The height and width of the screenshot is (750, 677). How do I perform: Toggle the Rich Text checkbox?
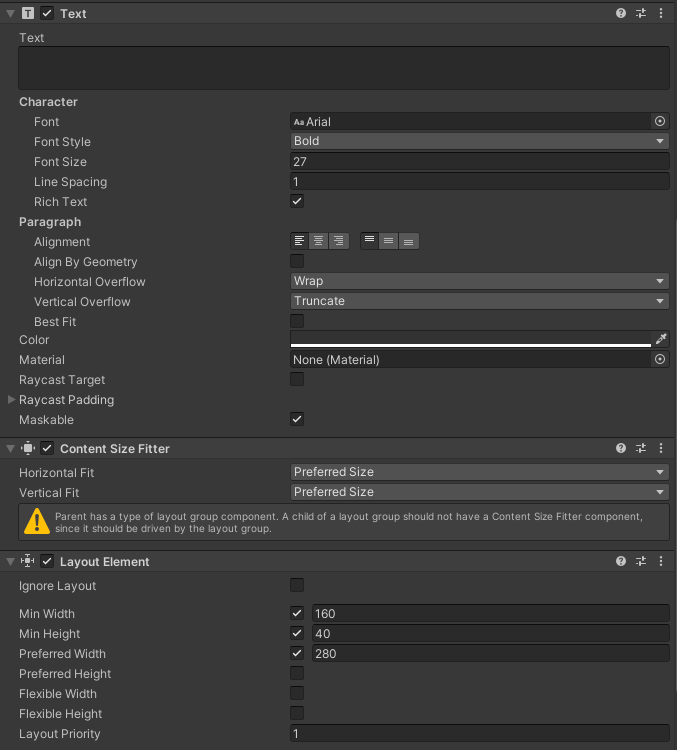[297, 201]
